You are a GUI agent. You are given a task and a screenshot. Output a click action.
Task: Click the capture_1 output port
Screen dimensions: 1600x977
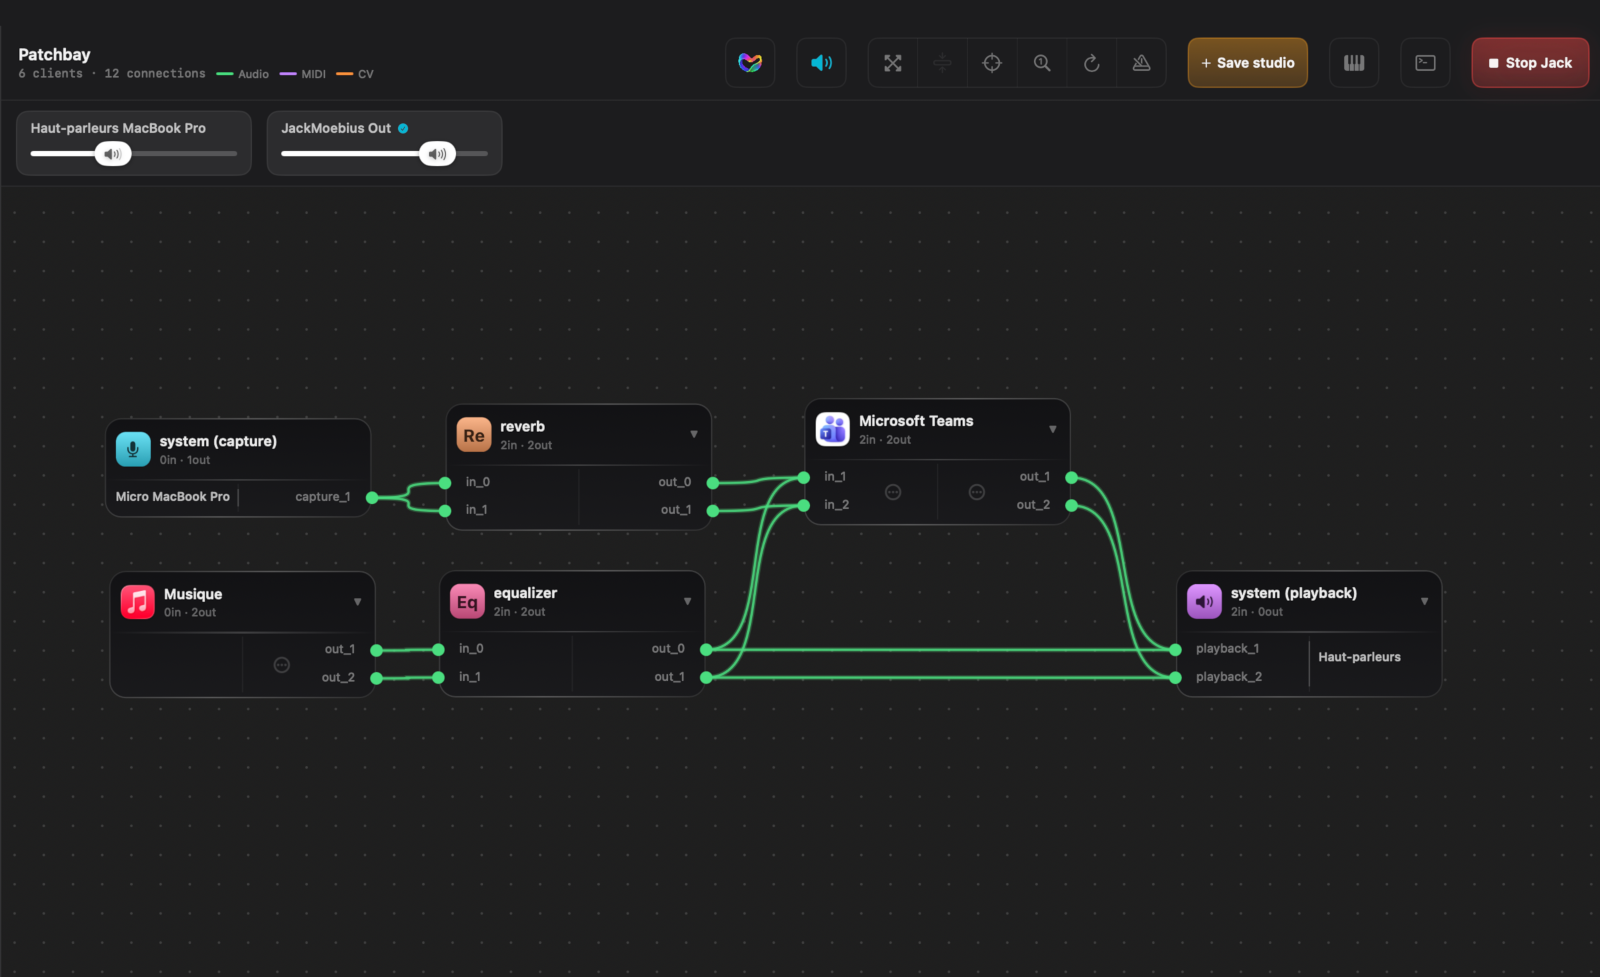(372, 497)
